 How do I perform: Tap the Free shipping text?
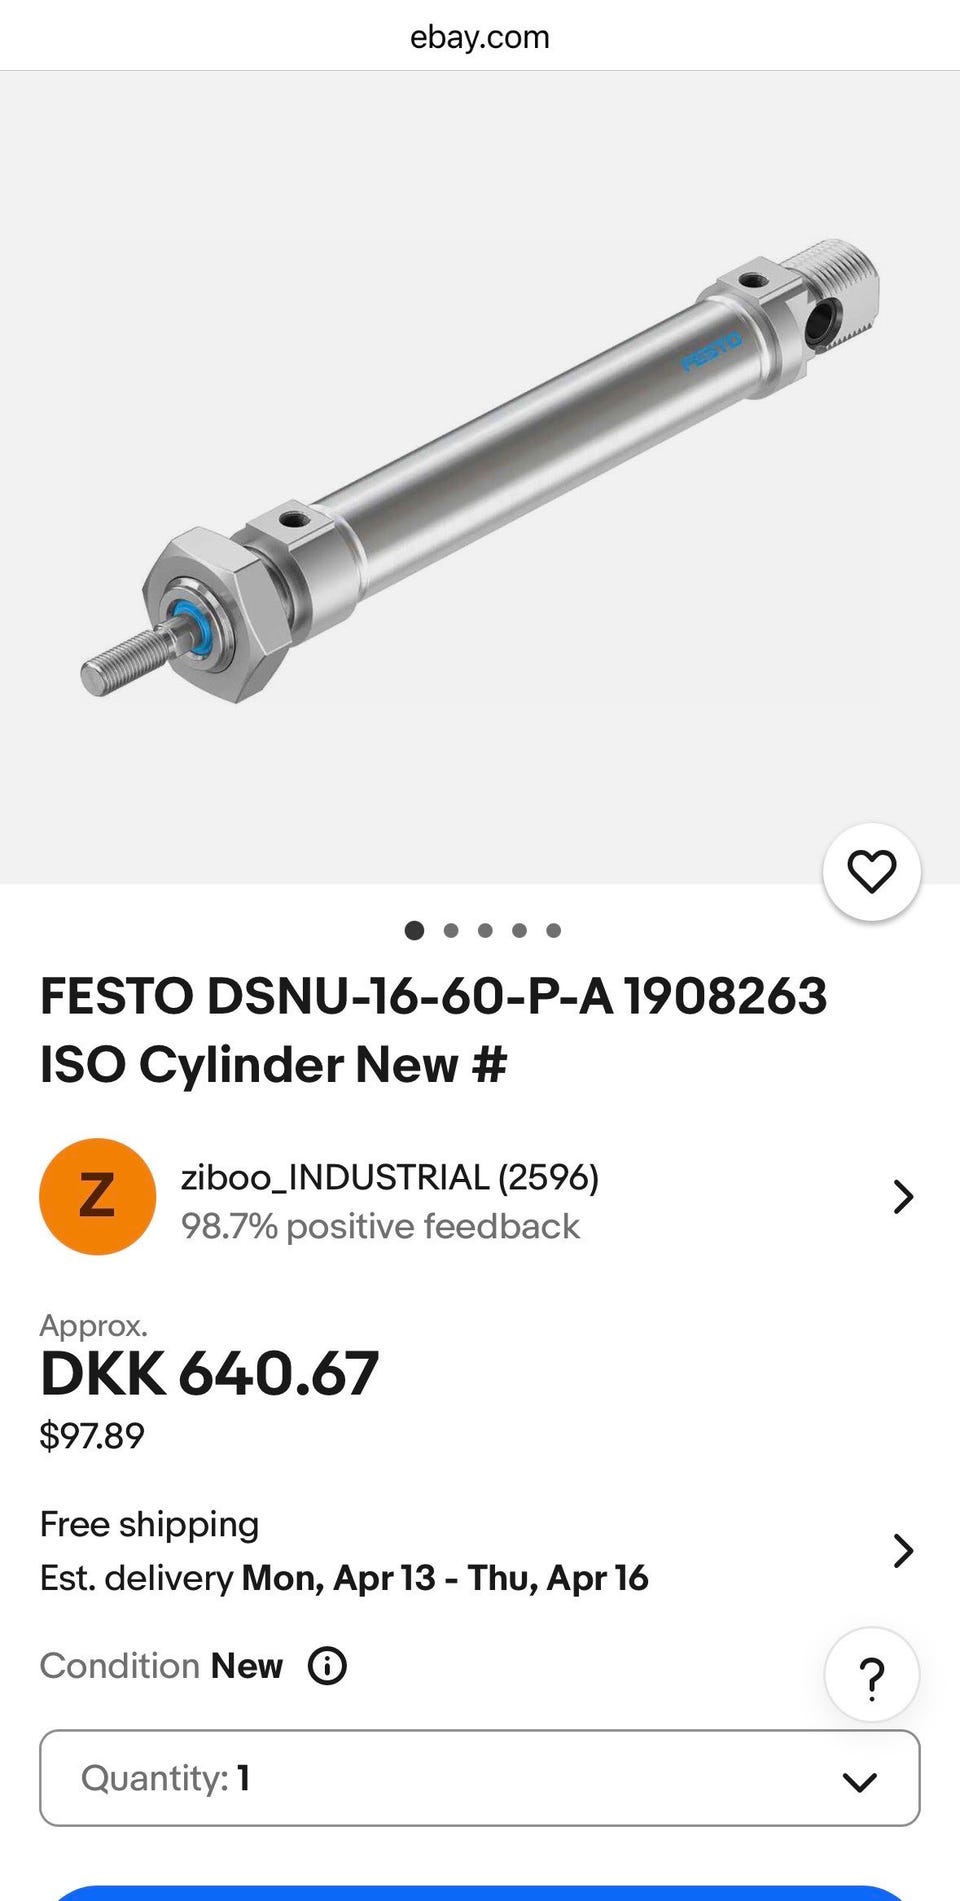click(149, 1524)
